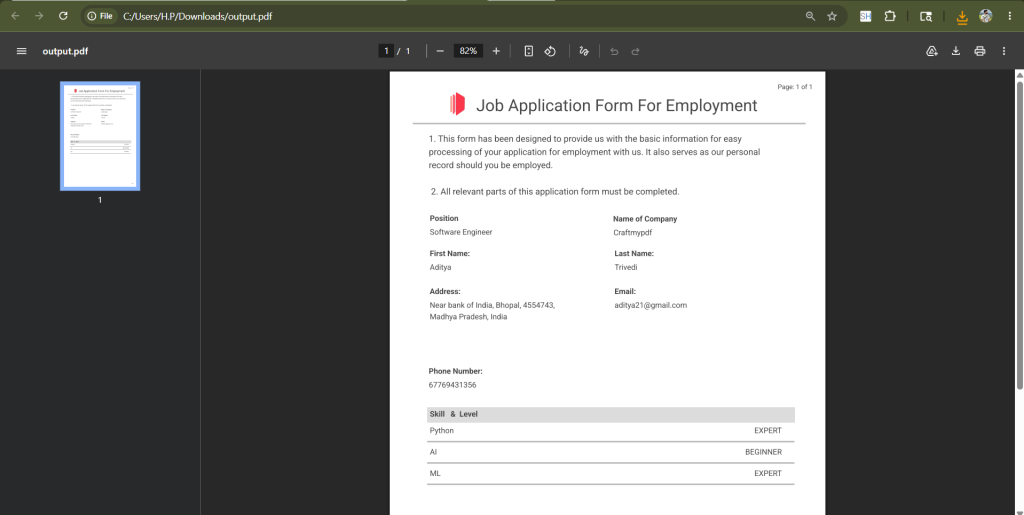Toggle the PDF sidebar hamburger menu
The height and width of the screenshot is (515, 1024).
click(22, 51)
